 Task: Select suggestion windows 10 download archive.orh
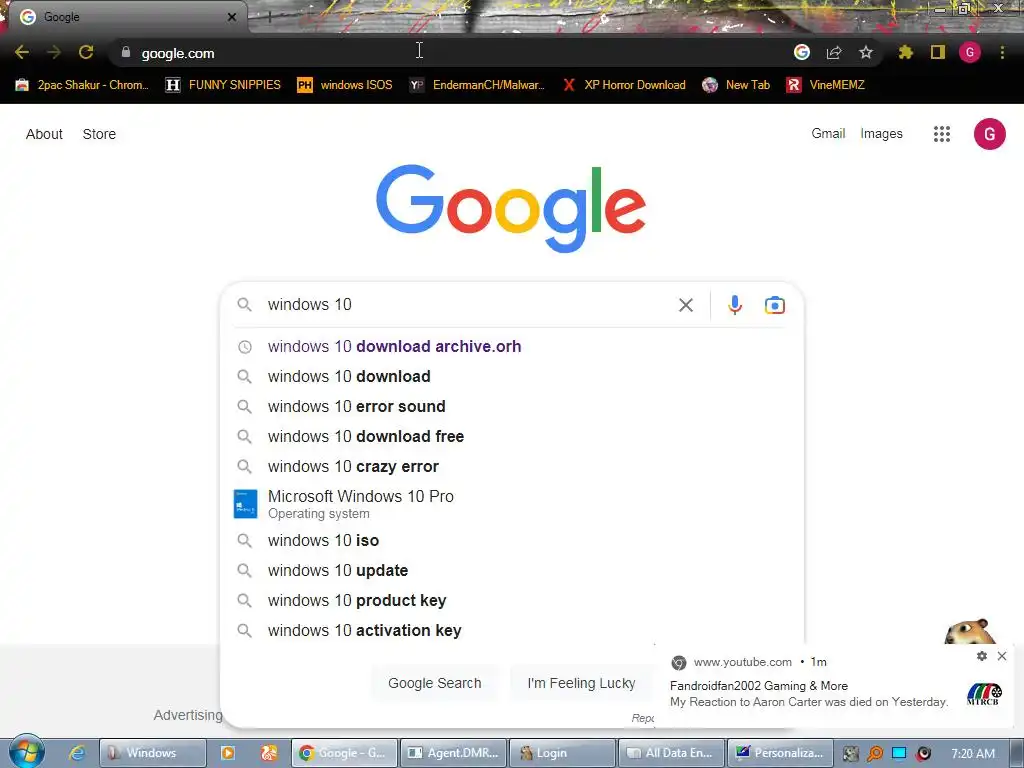pos(513,346)
